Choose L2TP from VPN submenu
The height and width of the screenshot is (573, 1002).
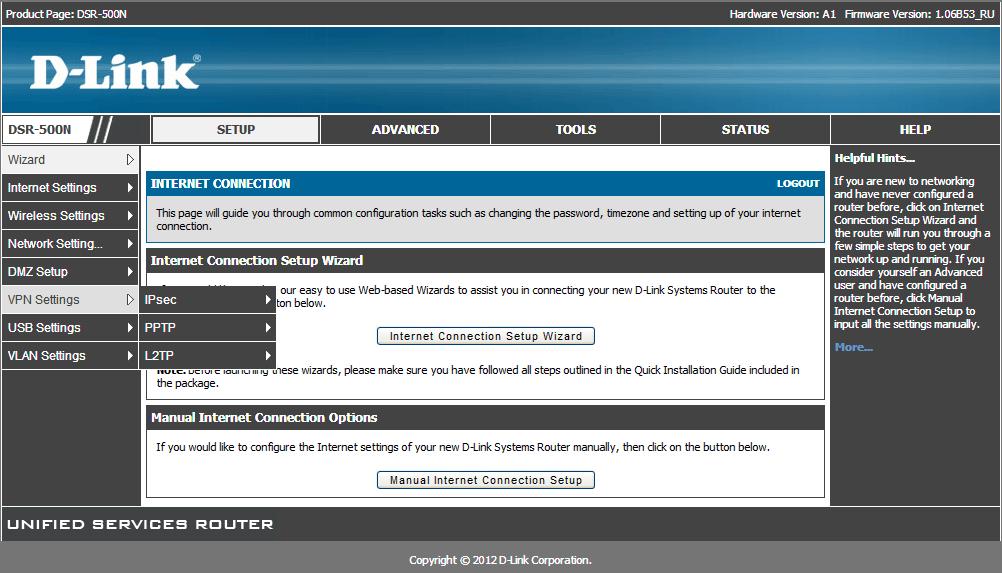click(x=207, y=356)
